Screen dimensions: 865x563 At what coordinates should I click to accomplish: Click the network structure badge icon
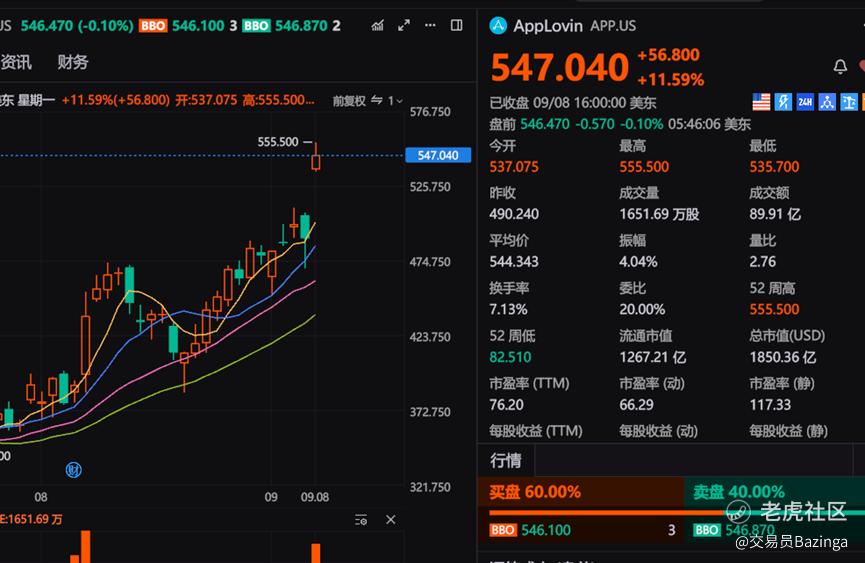[826, 102]
